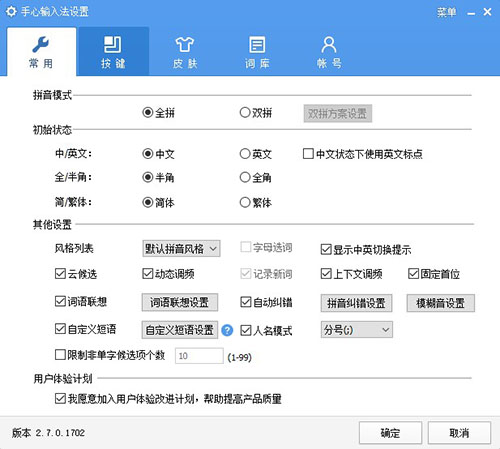500x449 pixels.
Task: Open the 皮肤 shirt icon tab
Action: point(185,45)
